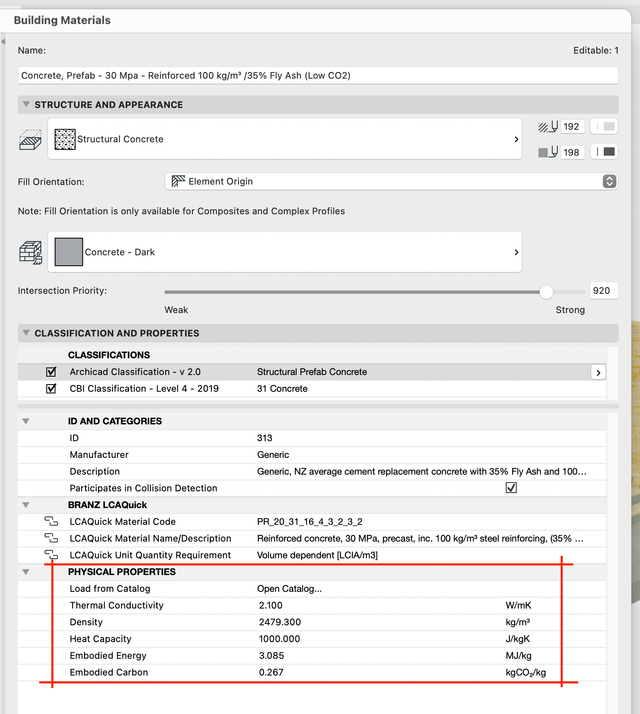Uncheck CBI Classification - Level 4 - 2019 checkbox
This screenshot has width=640, height=714.
click(x=51, y=388)
